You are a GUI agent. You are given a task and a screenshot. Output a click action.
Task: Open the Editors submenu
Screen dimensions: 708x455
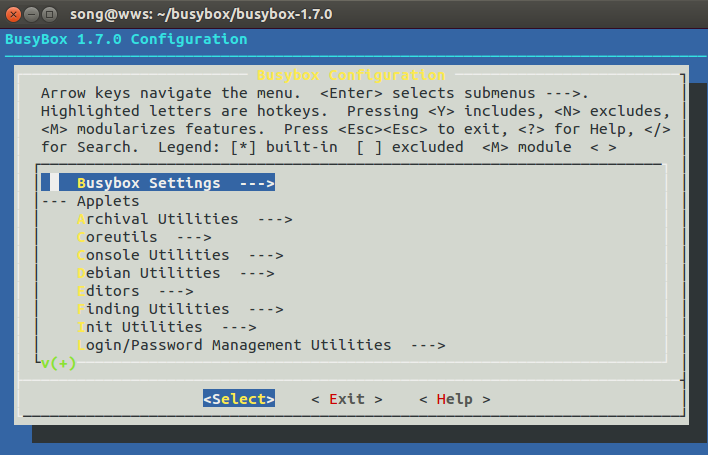135,291
